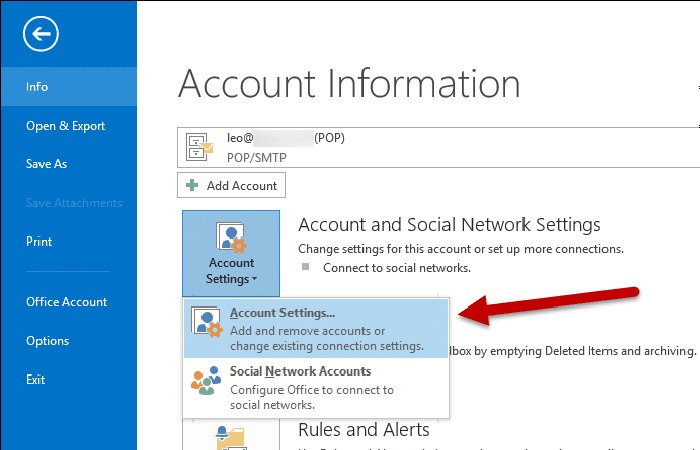Click the Add Account button
The height and width of the screenshot is (450, 700).
[x=231, y=185]
